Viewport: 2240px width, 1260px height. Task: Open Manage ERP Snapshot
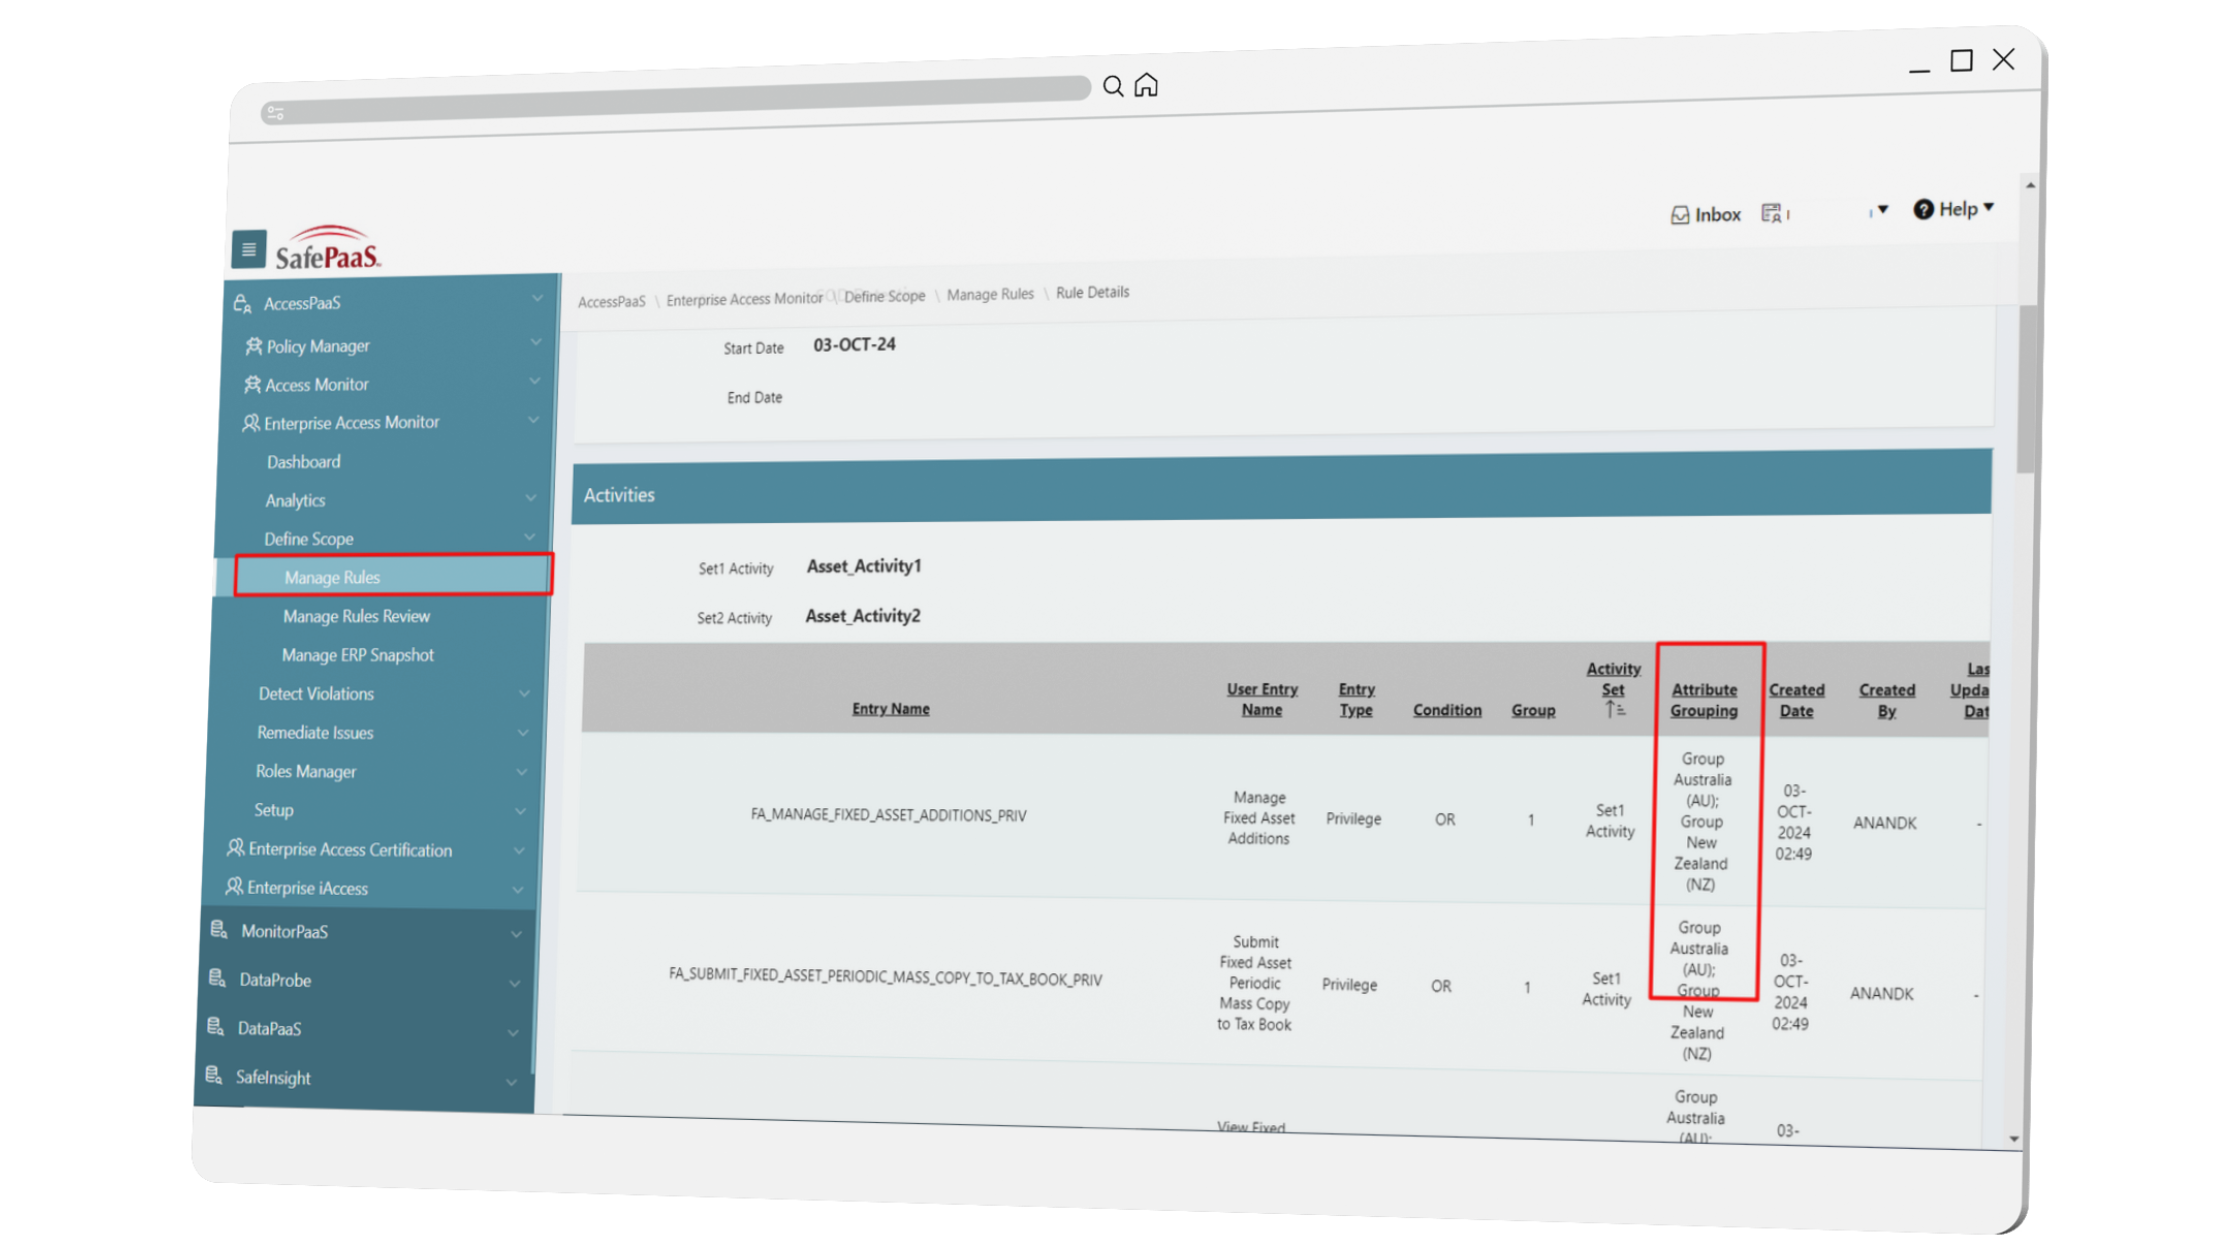[357, 655]
